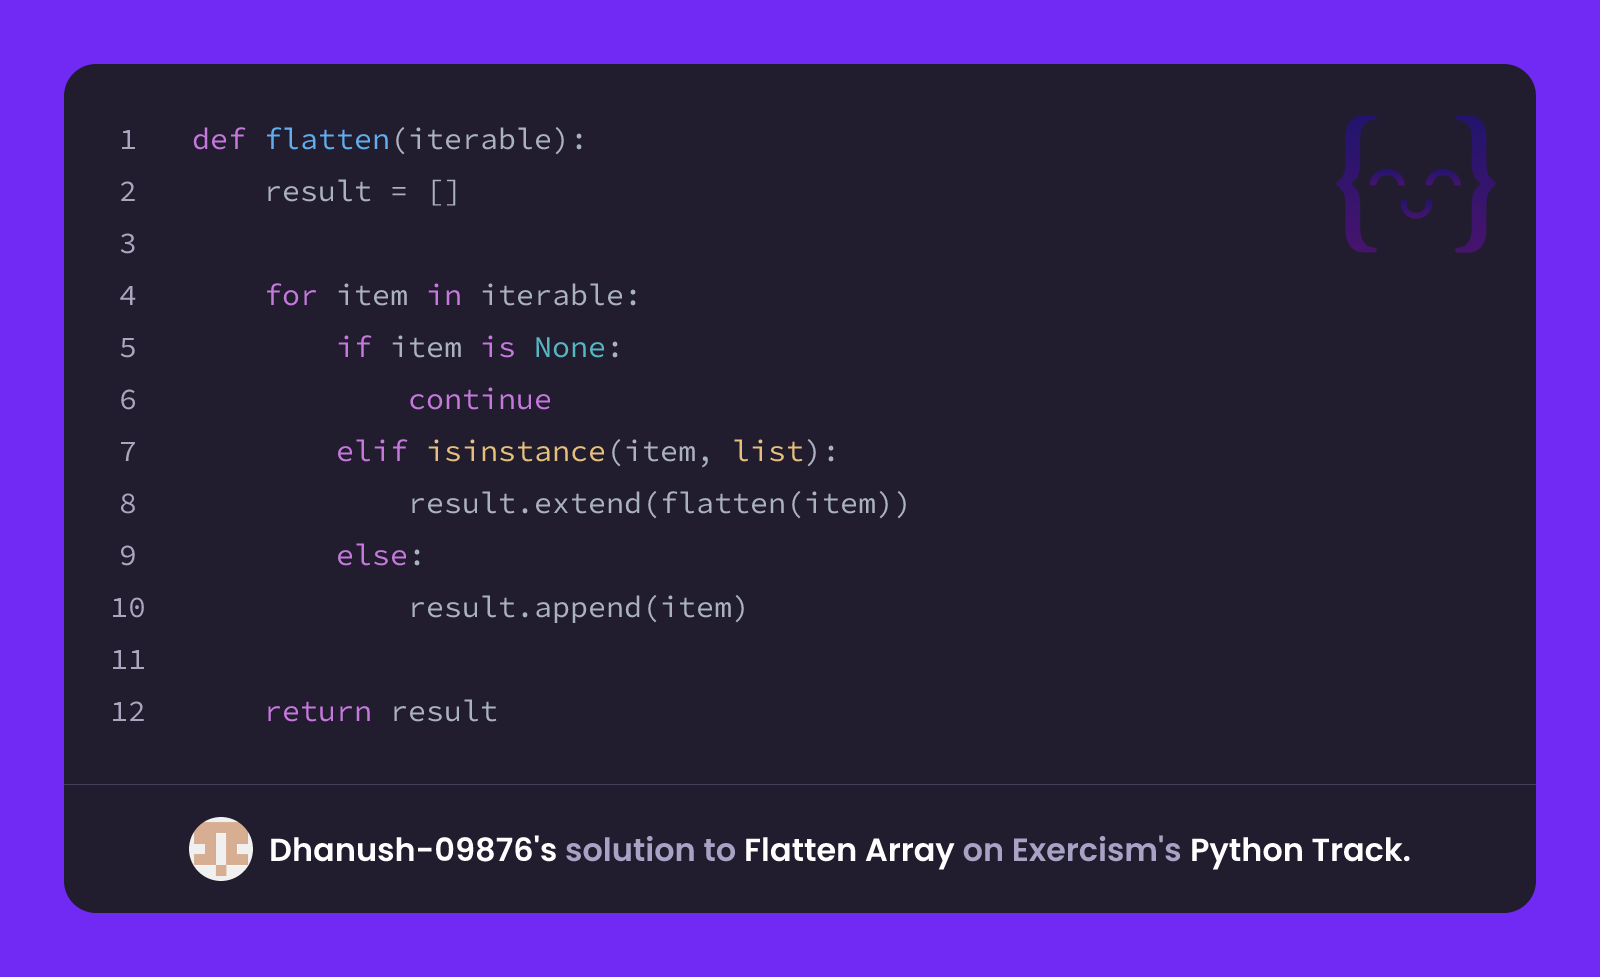Click the 'Dhanush-09876's' username text
Image resolution: width=1600 pixels, height=977 pixels.
[x=413, y=850]
